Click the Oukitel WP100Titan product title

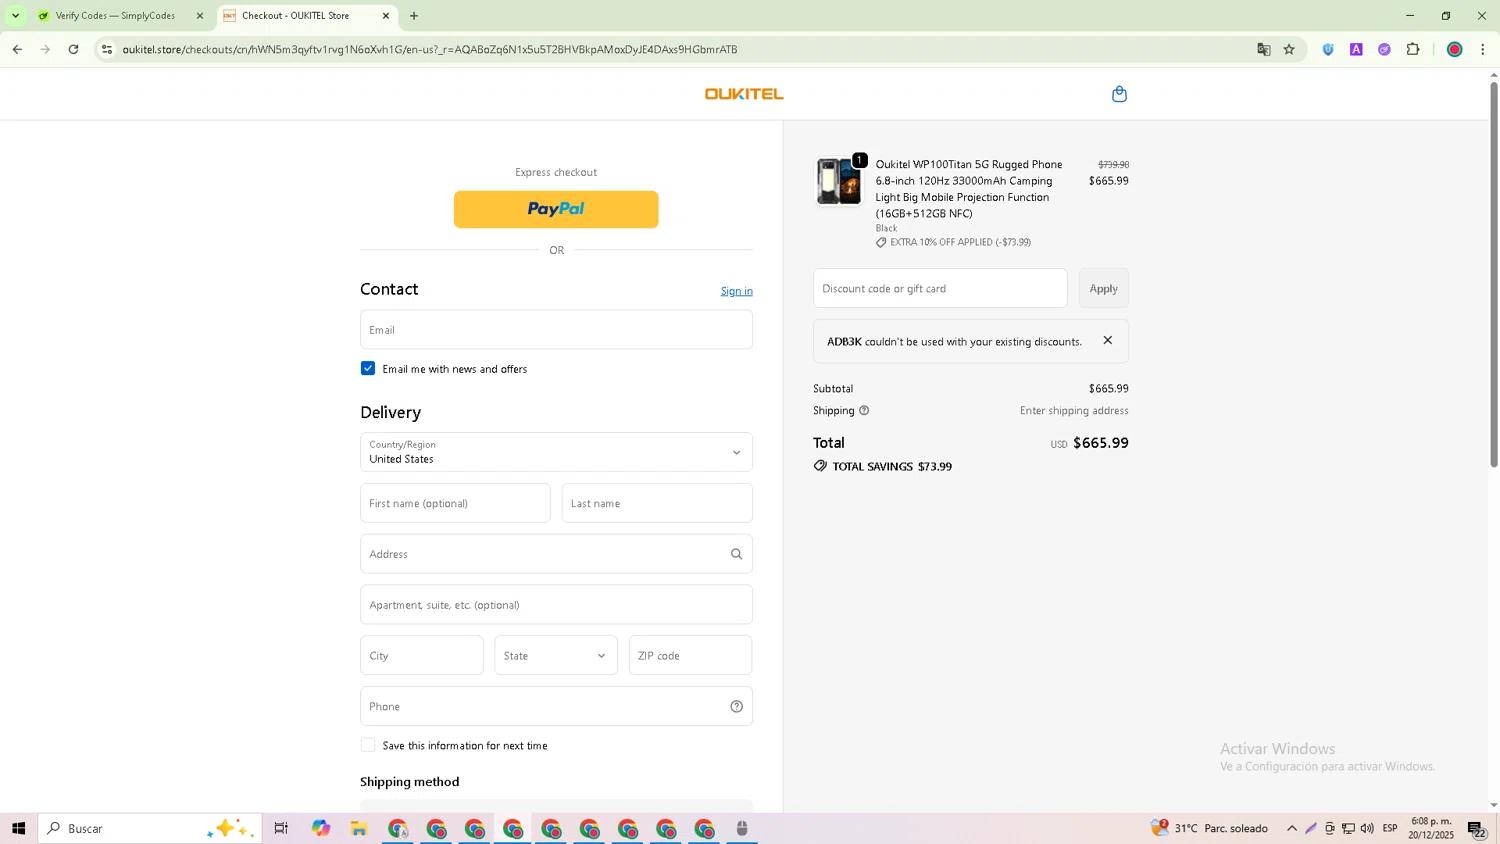coord(969,189)
